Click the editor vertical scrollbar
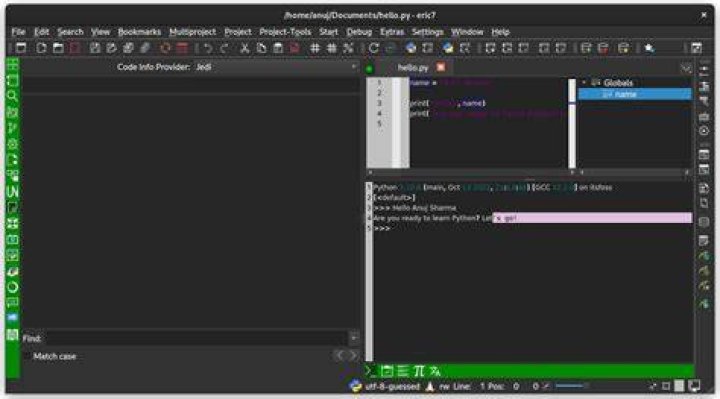Image resolution: width=720 pixels, height=399 pixels. click(572, 123)
